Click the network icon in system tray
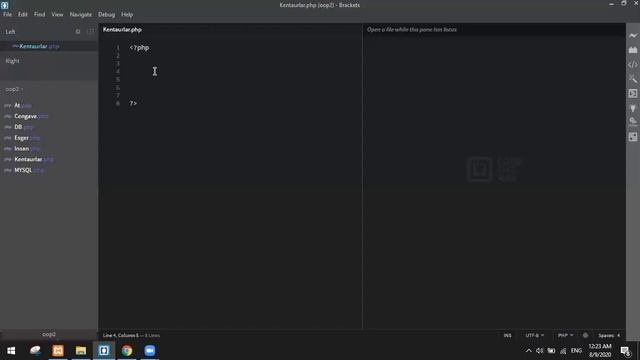Screen dimensions: 640x360 [x=563, y=351]
